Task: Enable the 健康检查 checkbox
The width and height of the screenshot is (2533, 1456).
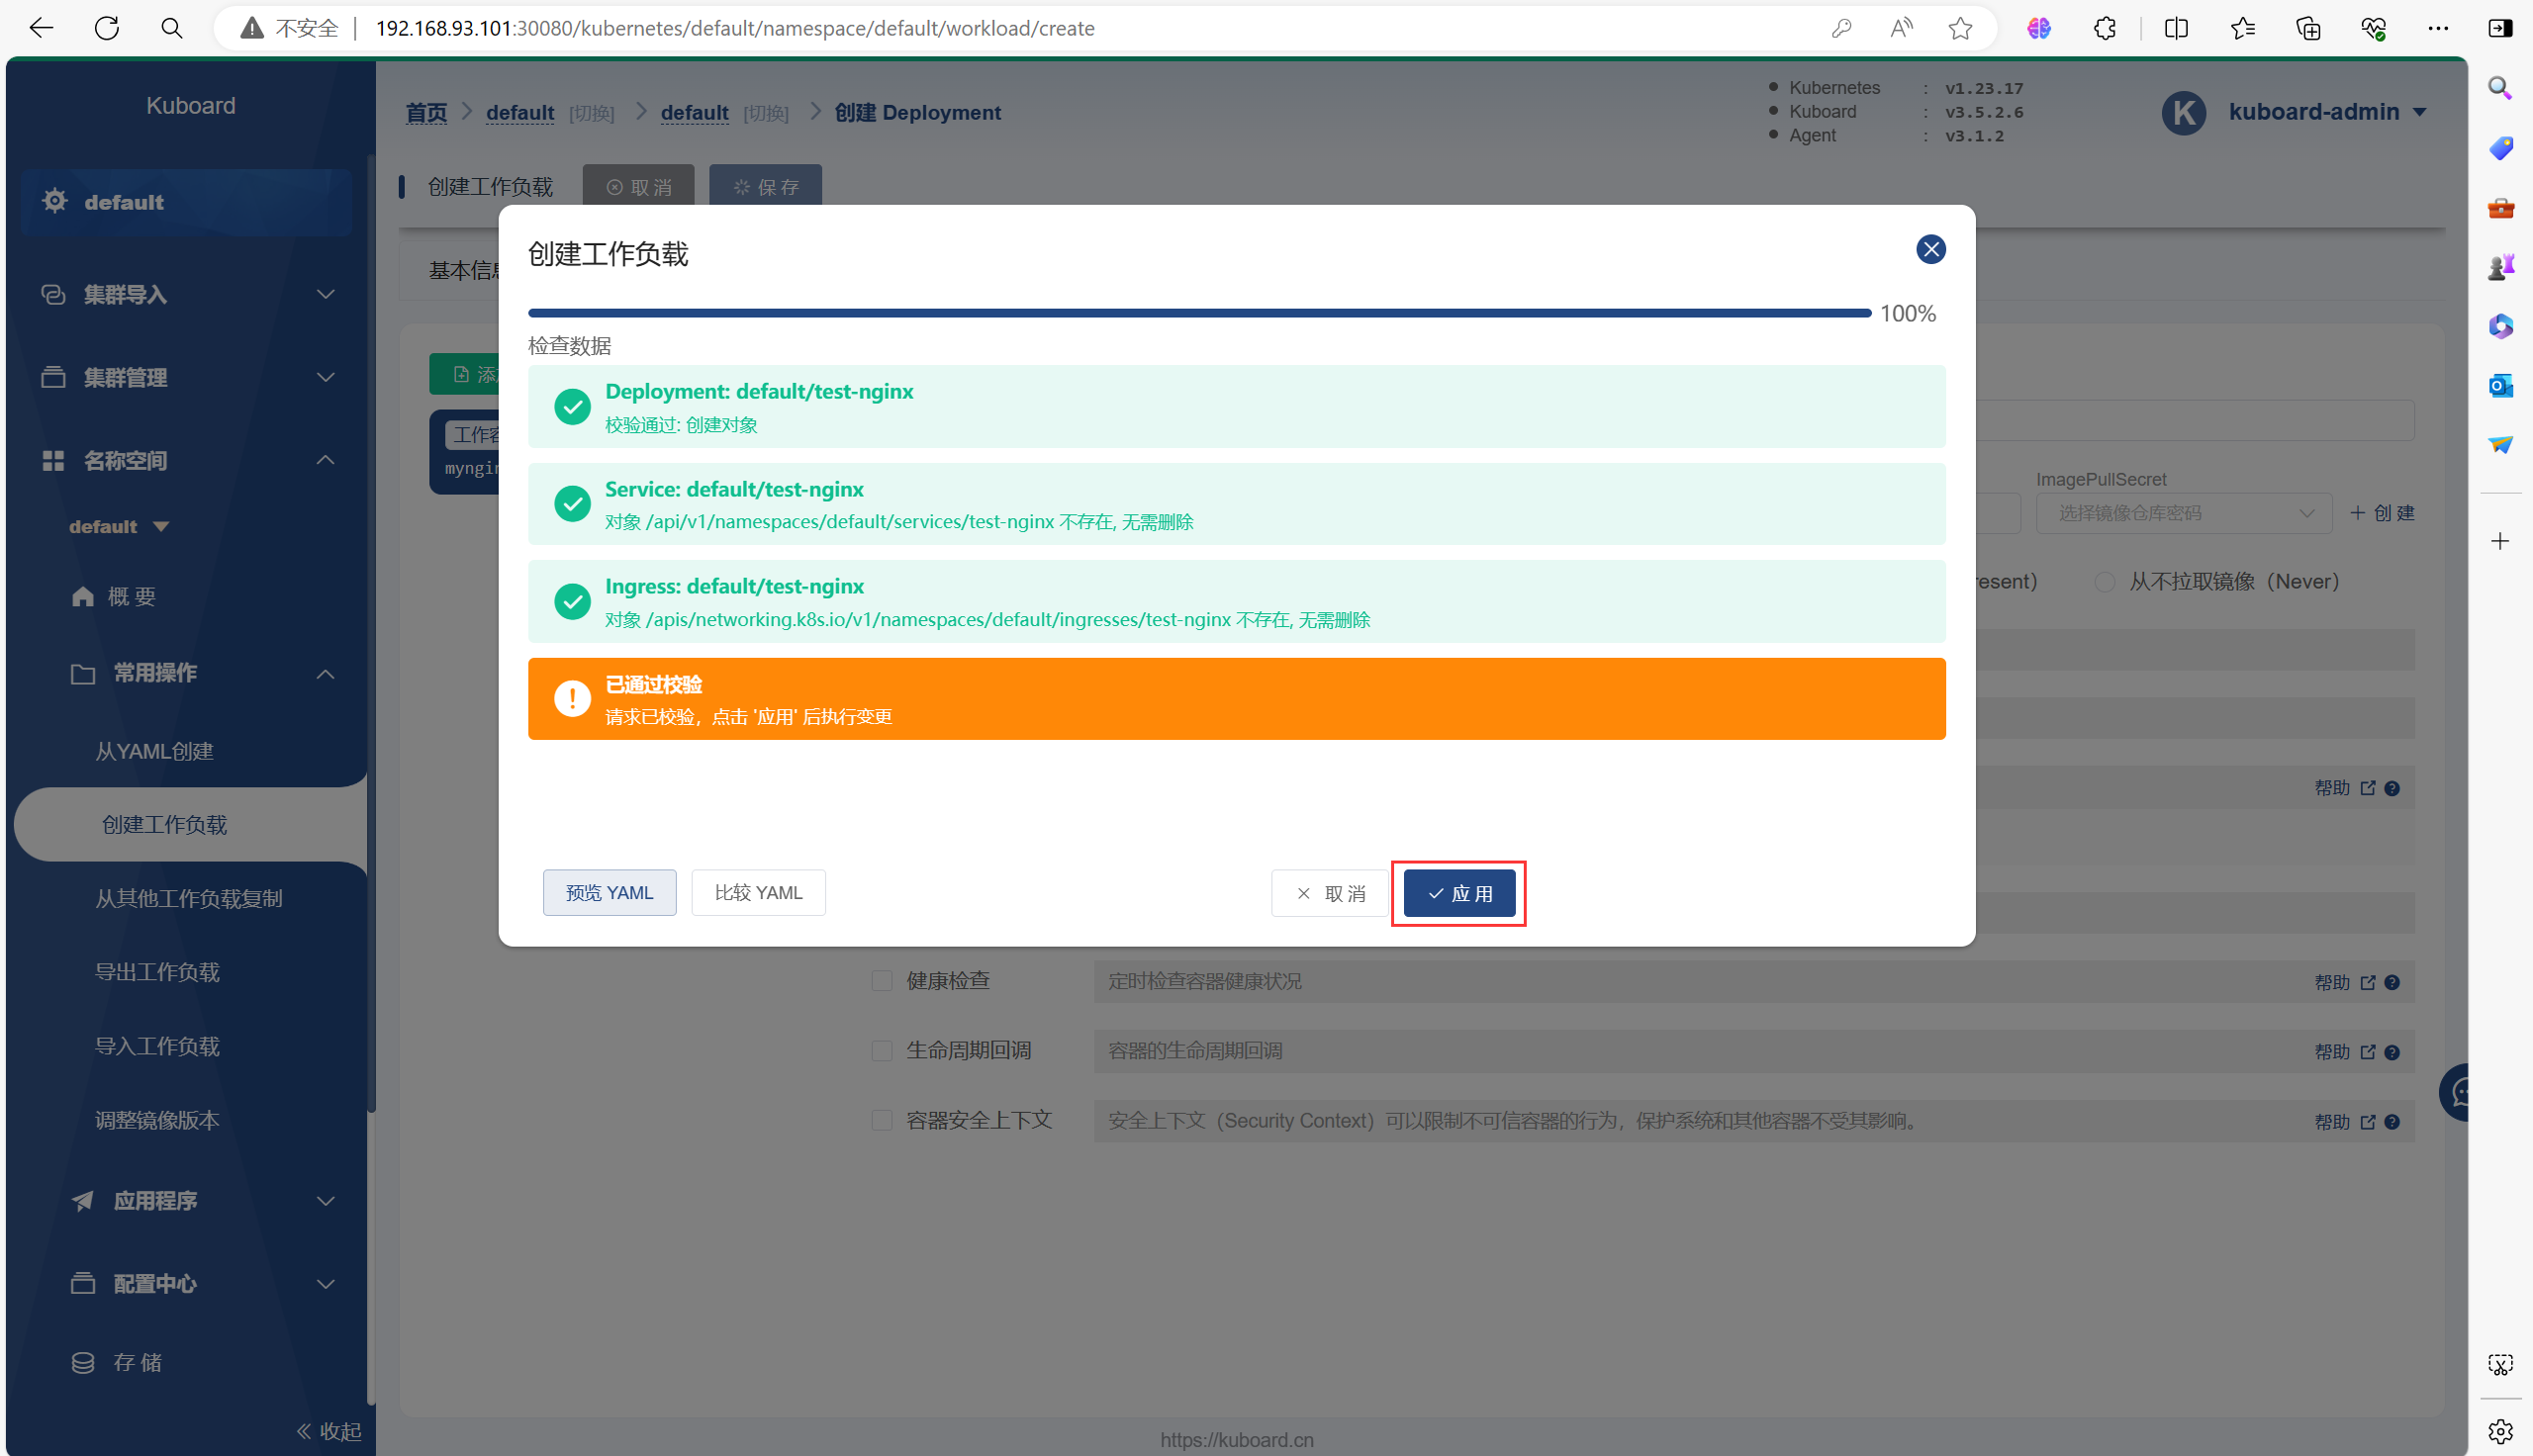Action: pos(881,981)
